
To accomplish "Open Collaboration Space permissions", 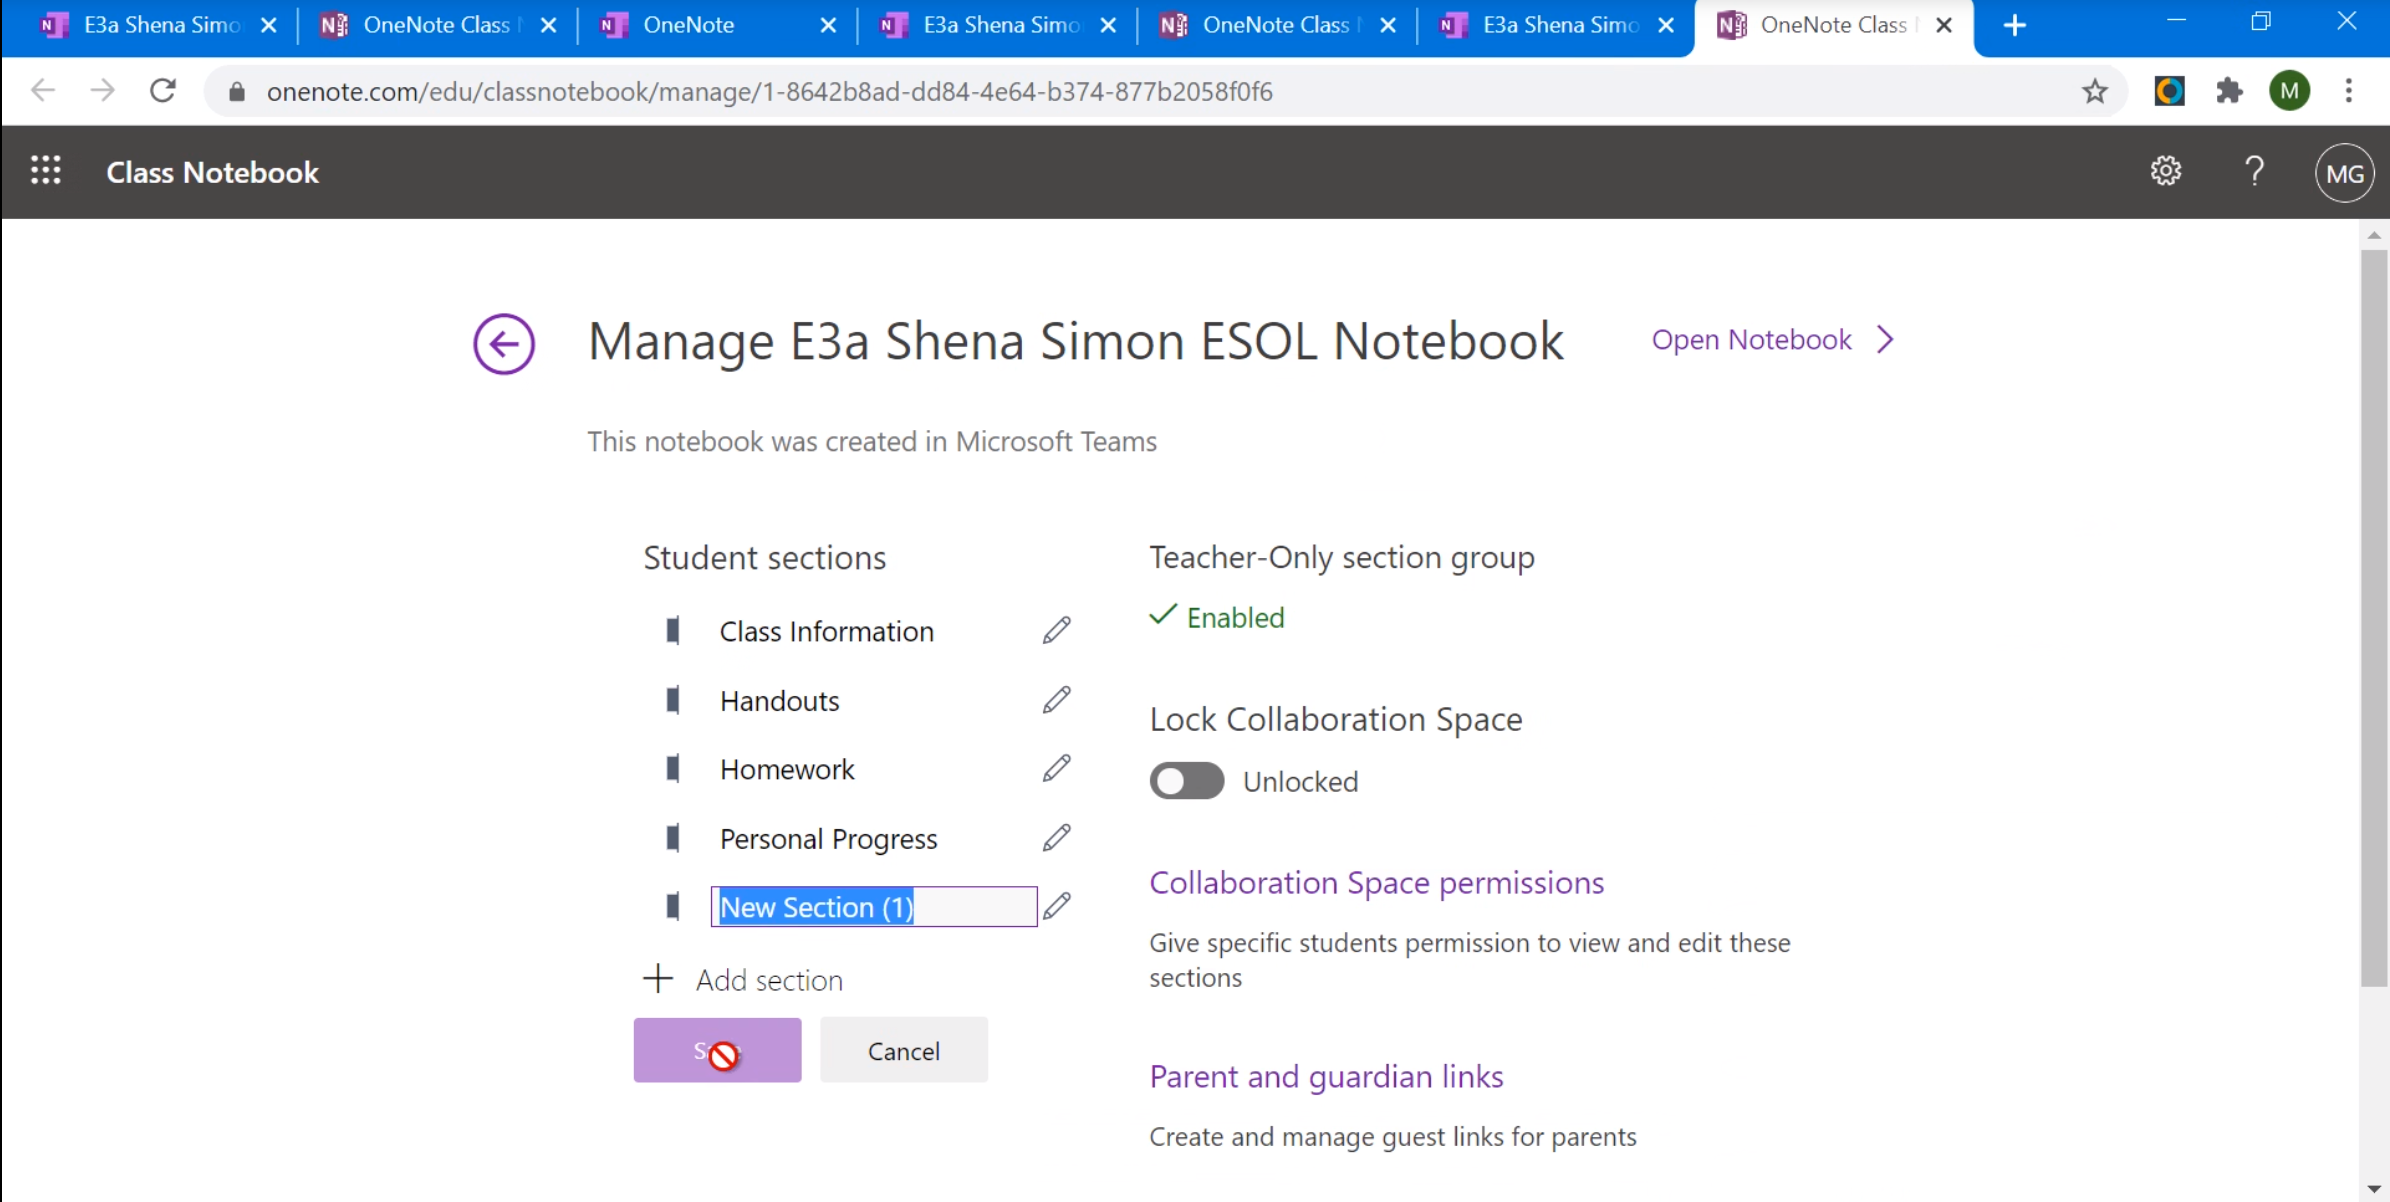I will click(x=1376, y=882).
